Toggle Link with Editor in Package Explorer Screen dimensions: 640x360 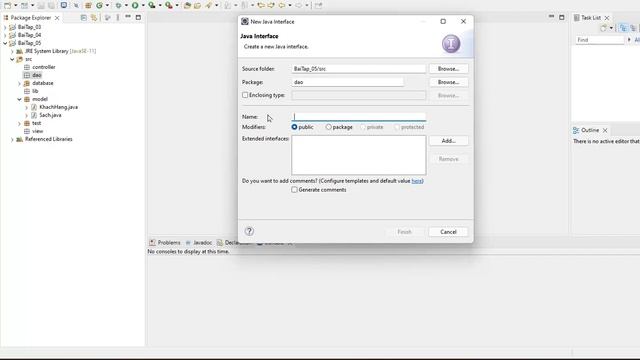[x=94, y=18]
